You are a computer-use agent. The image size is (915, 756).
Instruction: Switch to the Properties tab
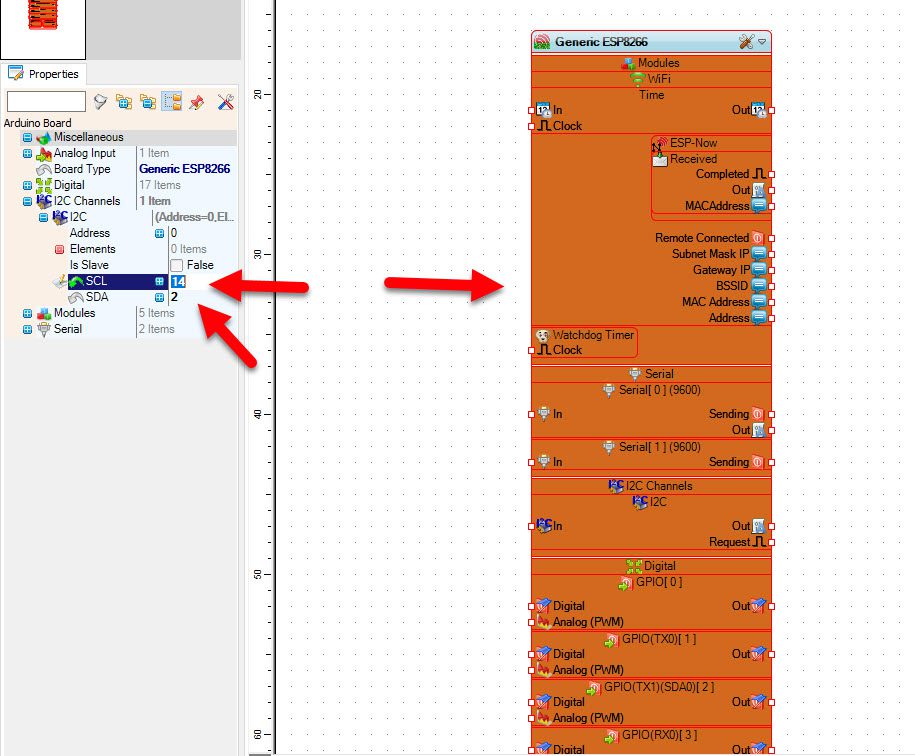pyautogui.click(x=44, y=74)
